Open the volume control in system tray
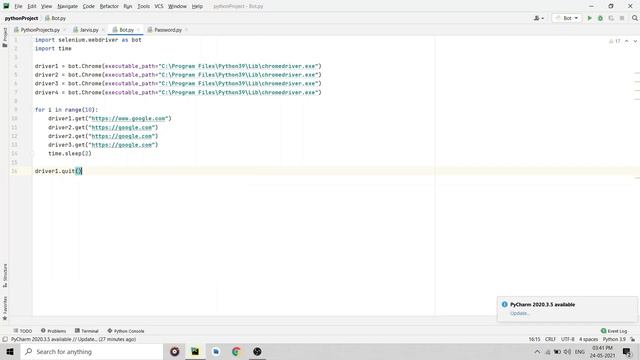The image size is (640, 360). tap(567, 351)
